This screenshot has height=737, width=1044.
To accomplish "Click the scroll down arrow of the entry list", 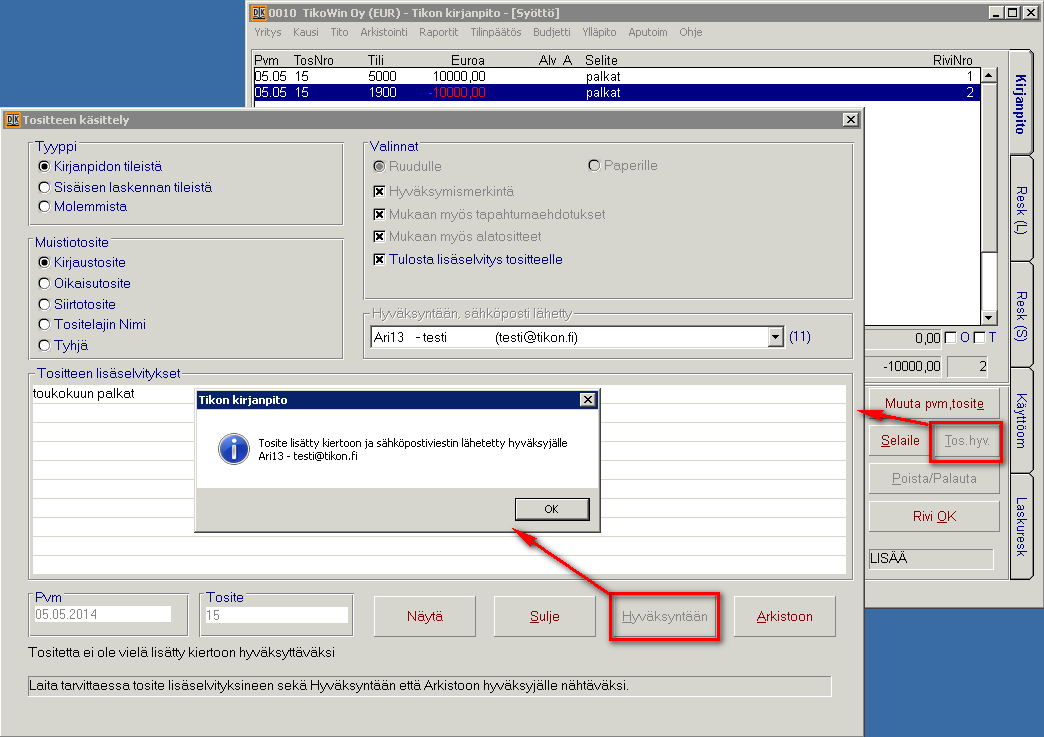I will click(x=989, y=318).
